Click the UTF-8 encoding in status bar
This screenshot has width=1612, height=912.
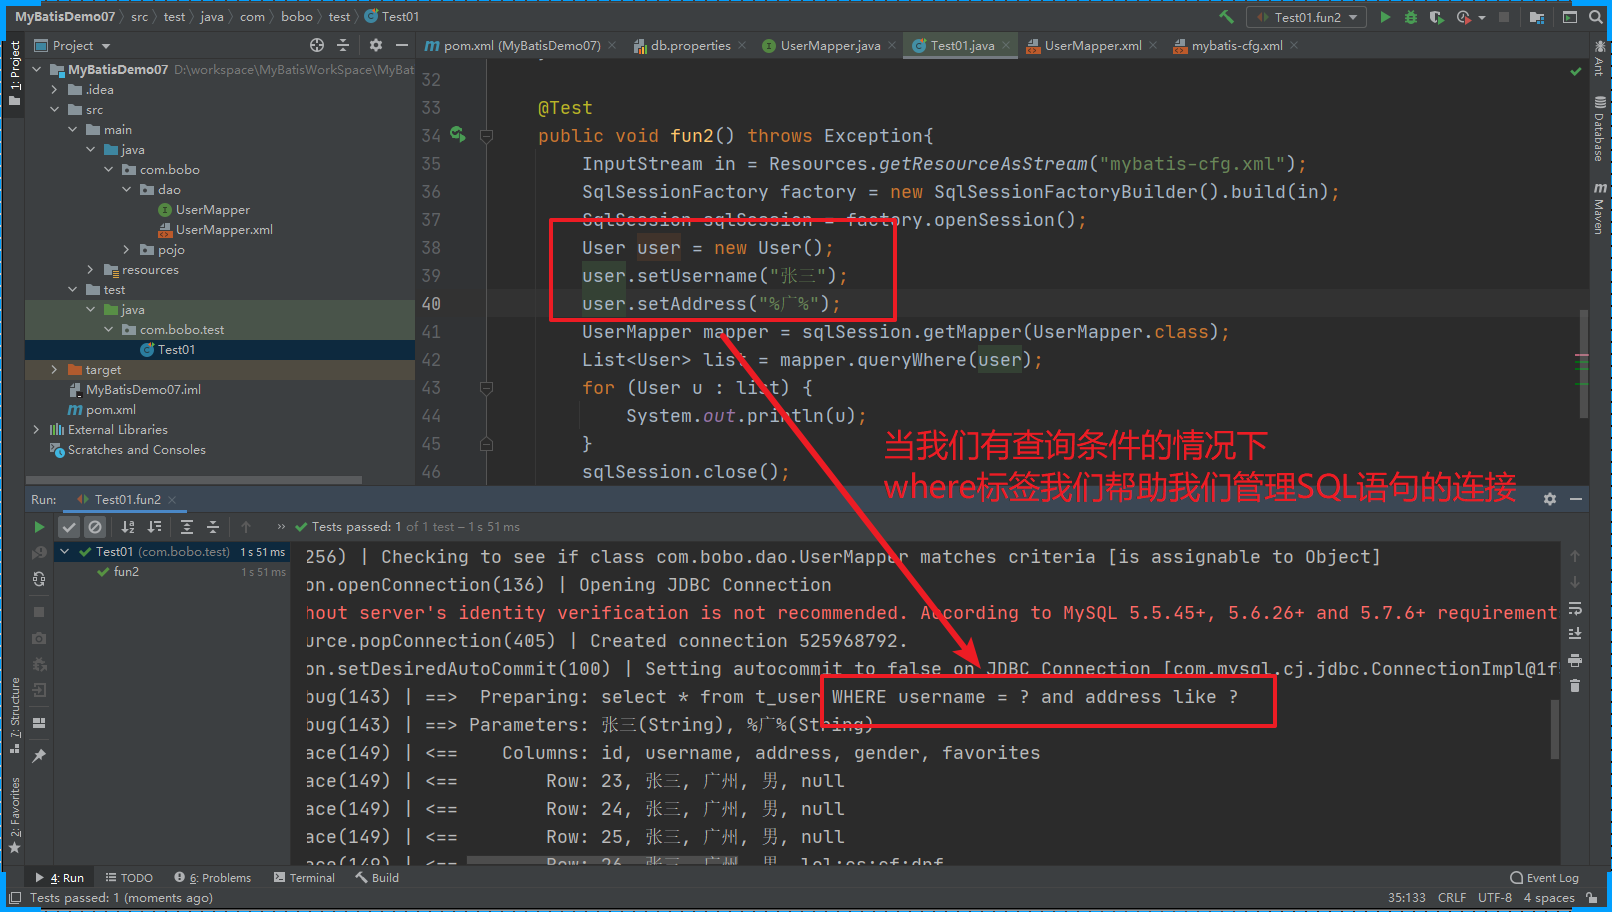click(1495, 898)
